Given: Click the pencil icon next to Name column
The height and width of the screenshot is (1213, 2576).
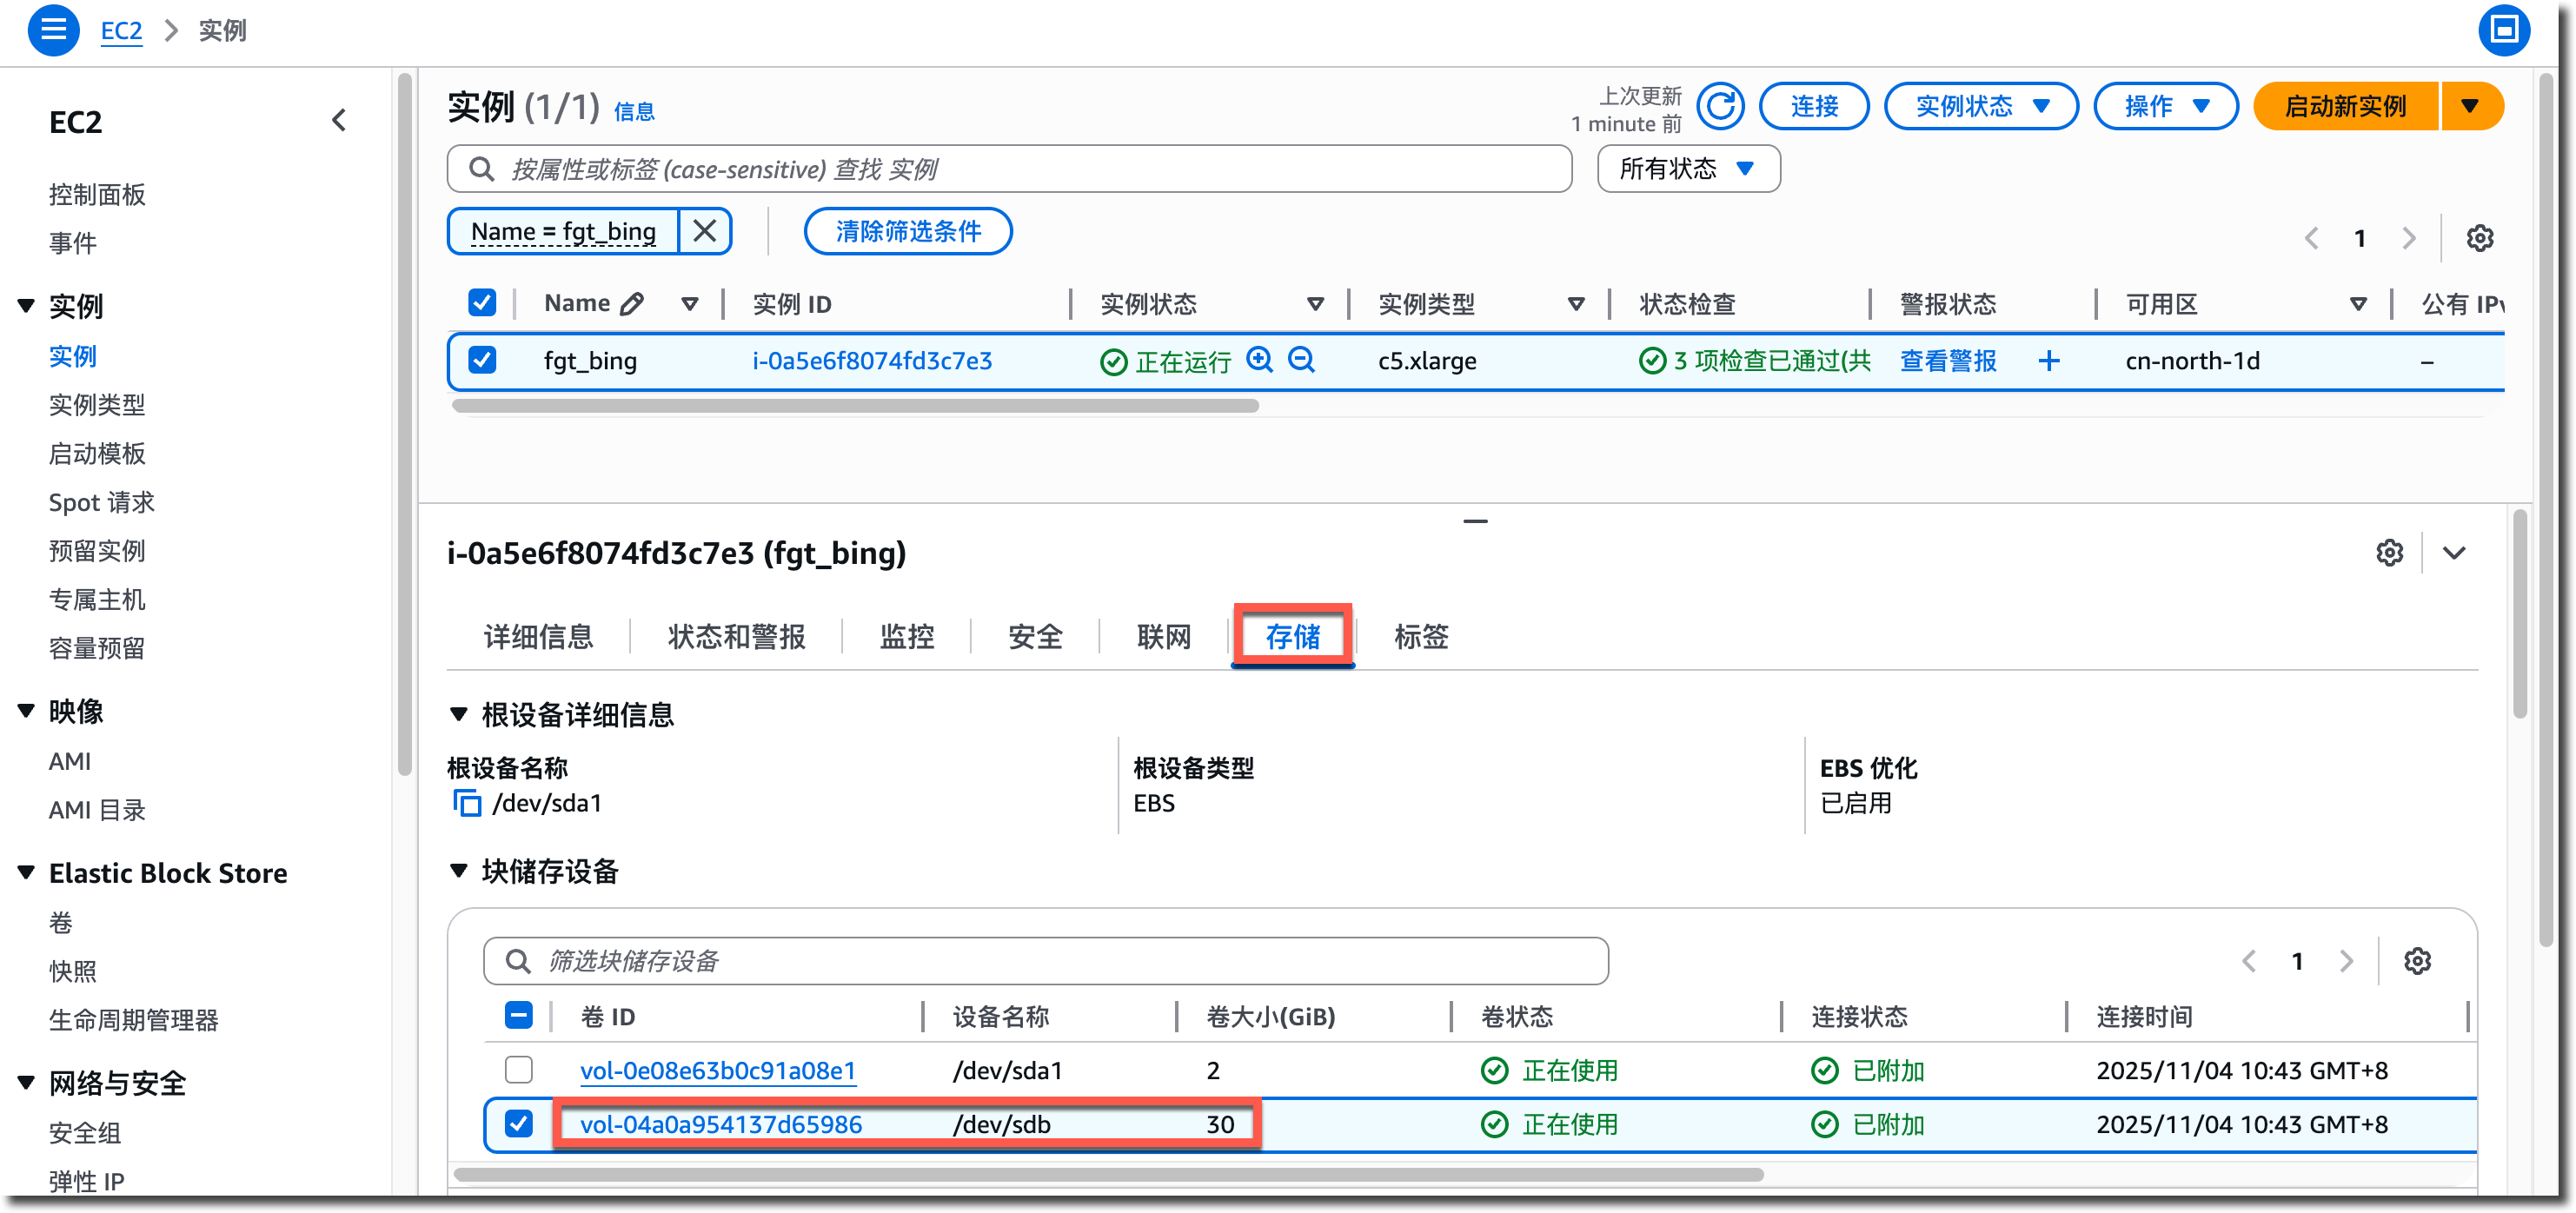Looking at the screenshot, I should coord(632,304).
